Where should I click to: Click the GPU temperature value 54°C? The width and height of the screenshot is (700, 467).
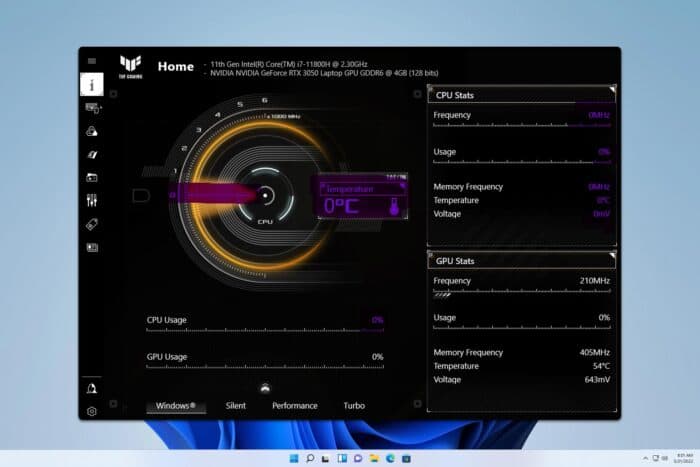tap(601, 366)
